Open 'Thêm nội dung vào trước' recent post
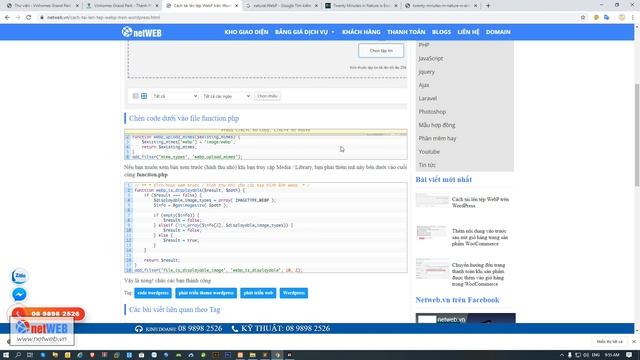 pos(480,237)
